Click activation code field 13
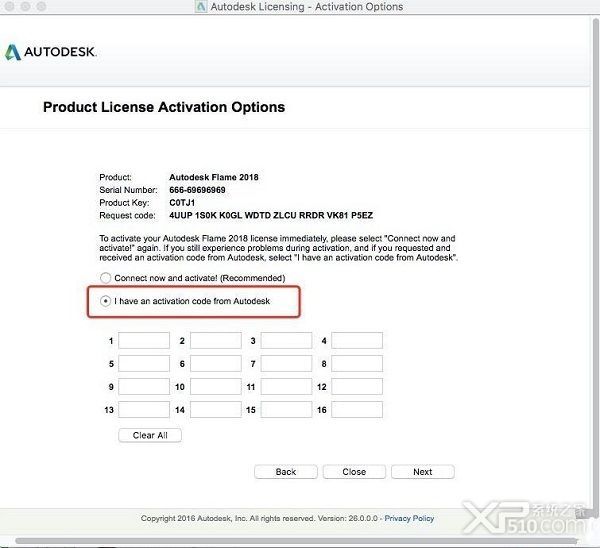The height and width of the screenshot is (548, 600). 144,409
